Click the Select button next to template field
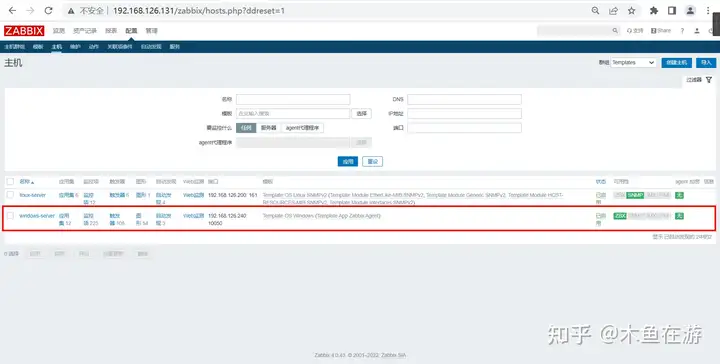The height and width of the screenshot is (364, 720). tap(361, 113)
